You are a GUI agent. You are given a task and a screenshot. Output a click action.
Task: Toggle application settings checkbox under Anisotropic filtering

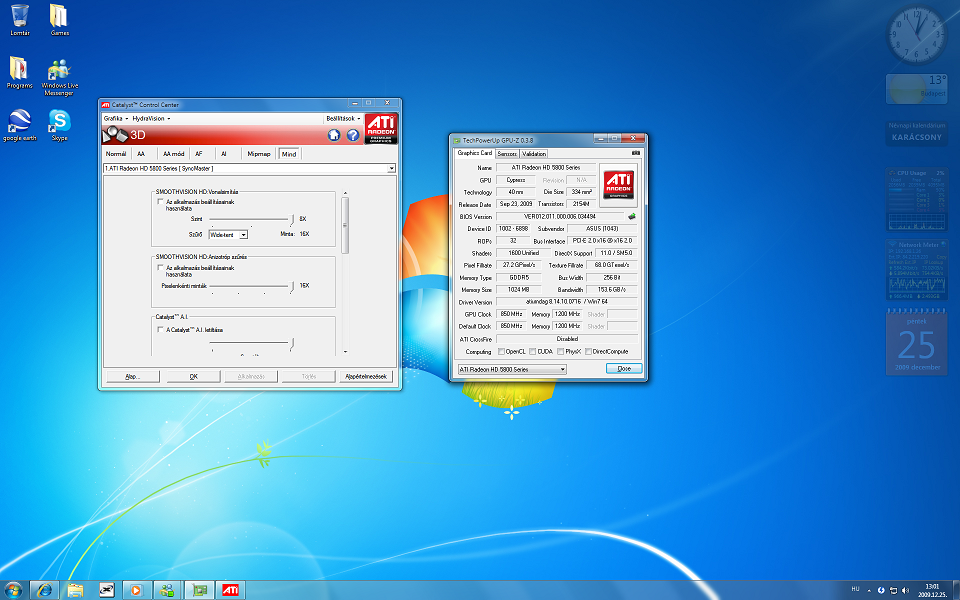[x=160, y=268]
